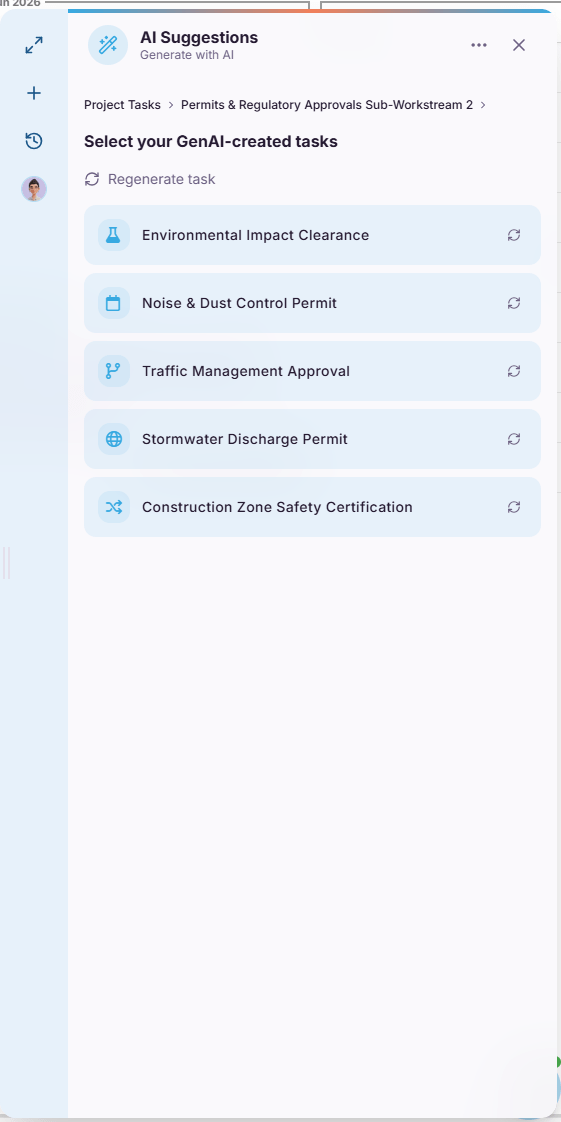Open Permits & Regulatory Approvals Sub-Workstream 2 breadcrumb
The image size is (561, 1122).
(x=327, y=104)
